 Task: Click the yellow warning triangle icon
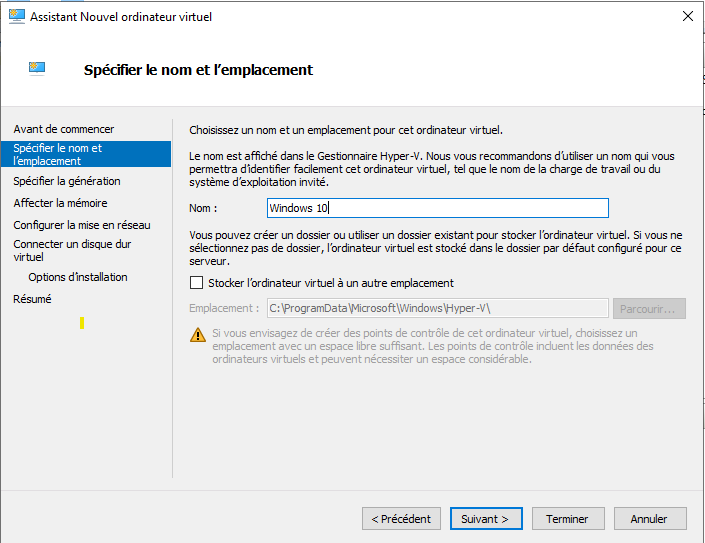coord(197,334)
